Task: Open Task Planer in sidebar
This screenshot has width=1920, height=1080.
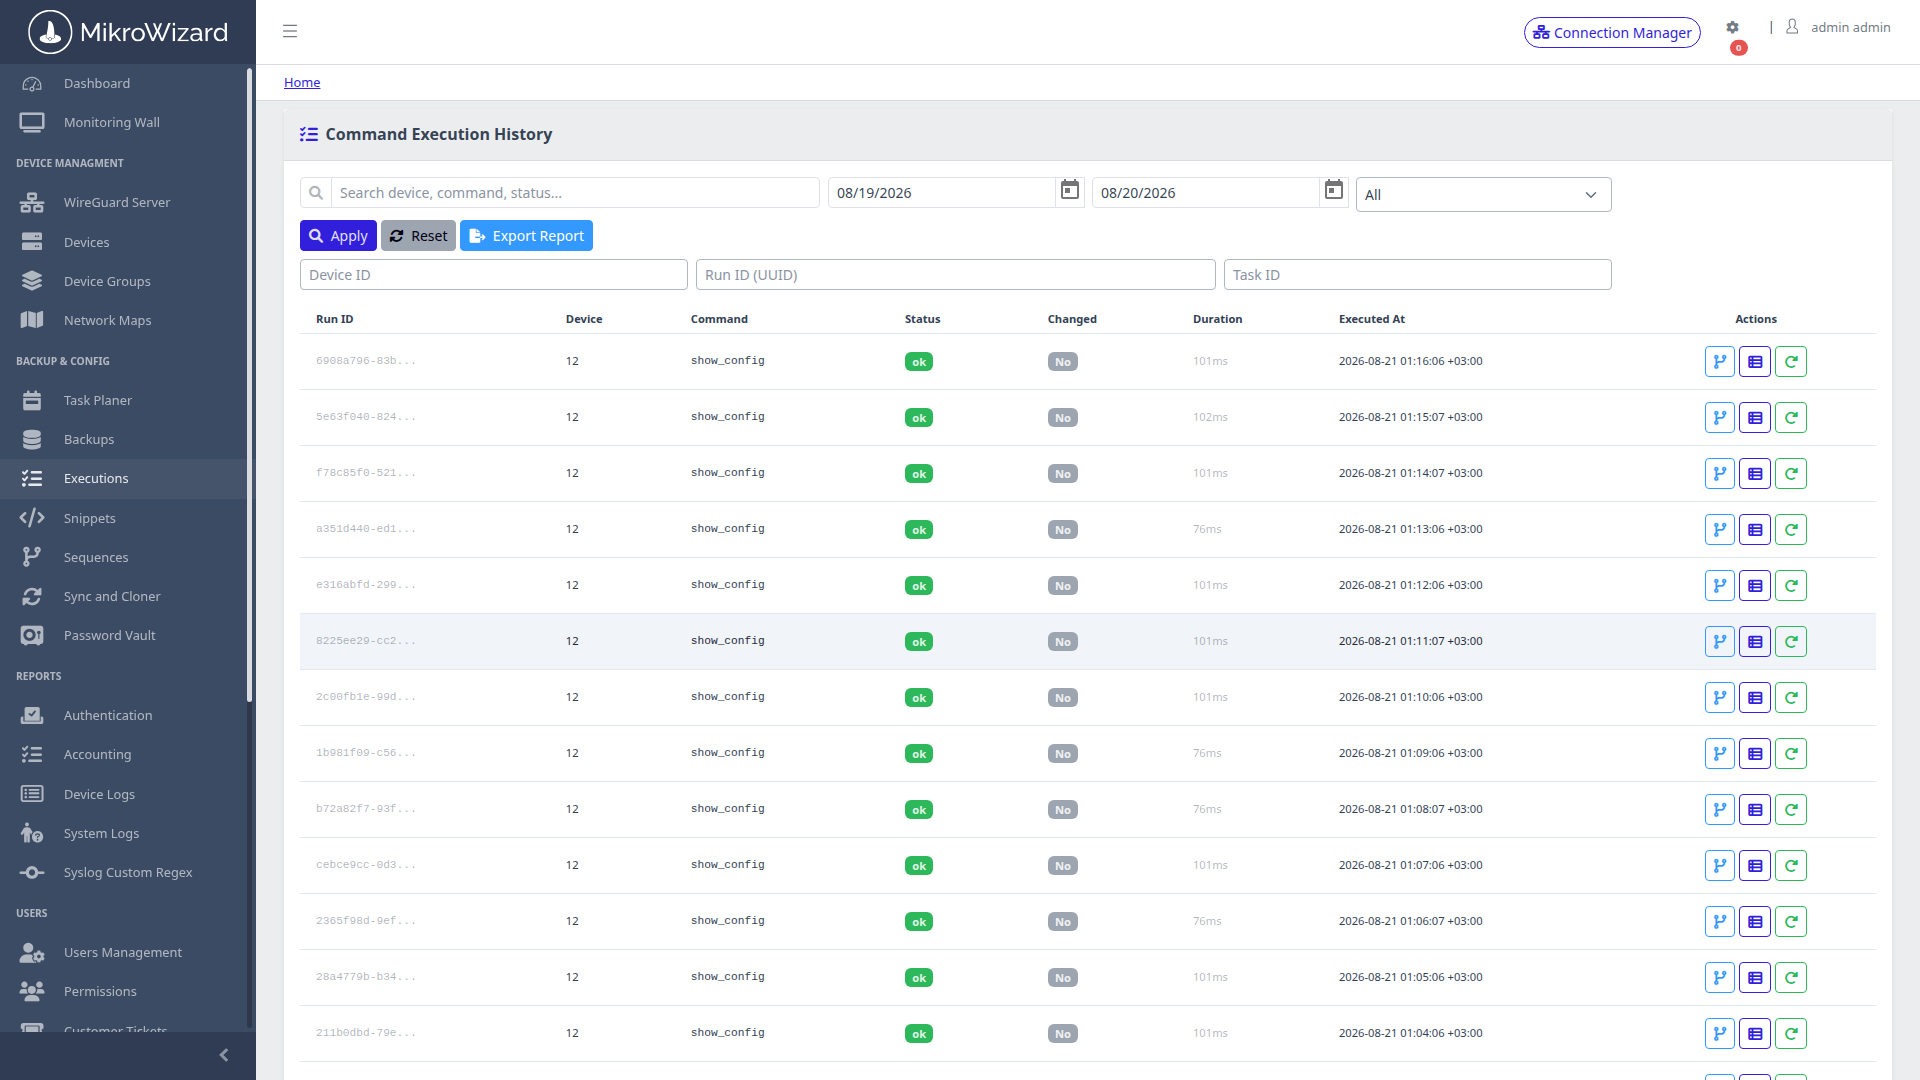Action: [124, 401]
